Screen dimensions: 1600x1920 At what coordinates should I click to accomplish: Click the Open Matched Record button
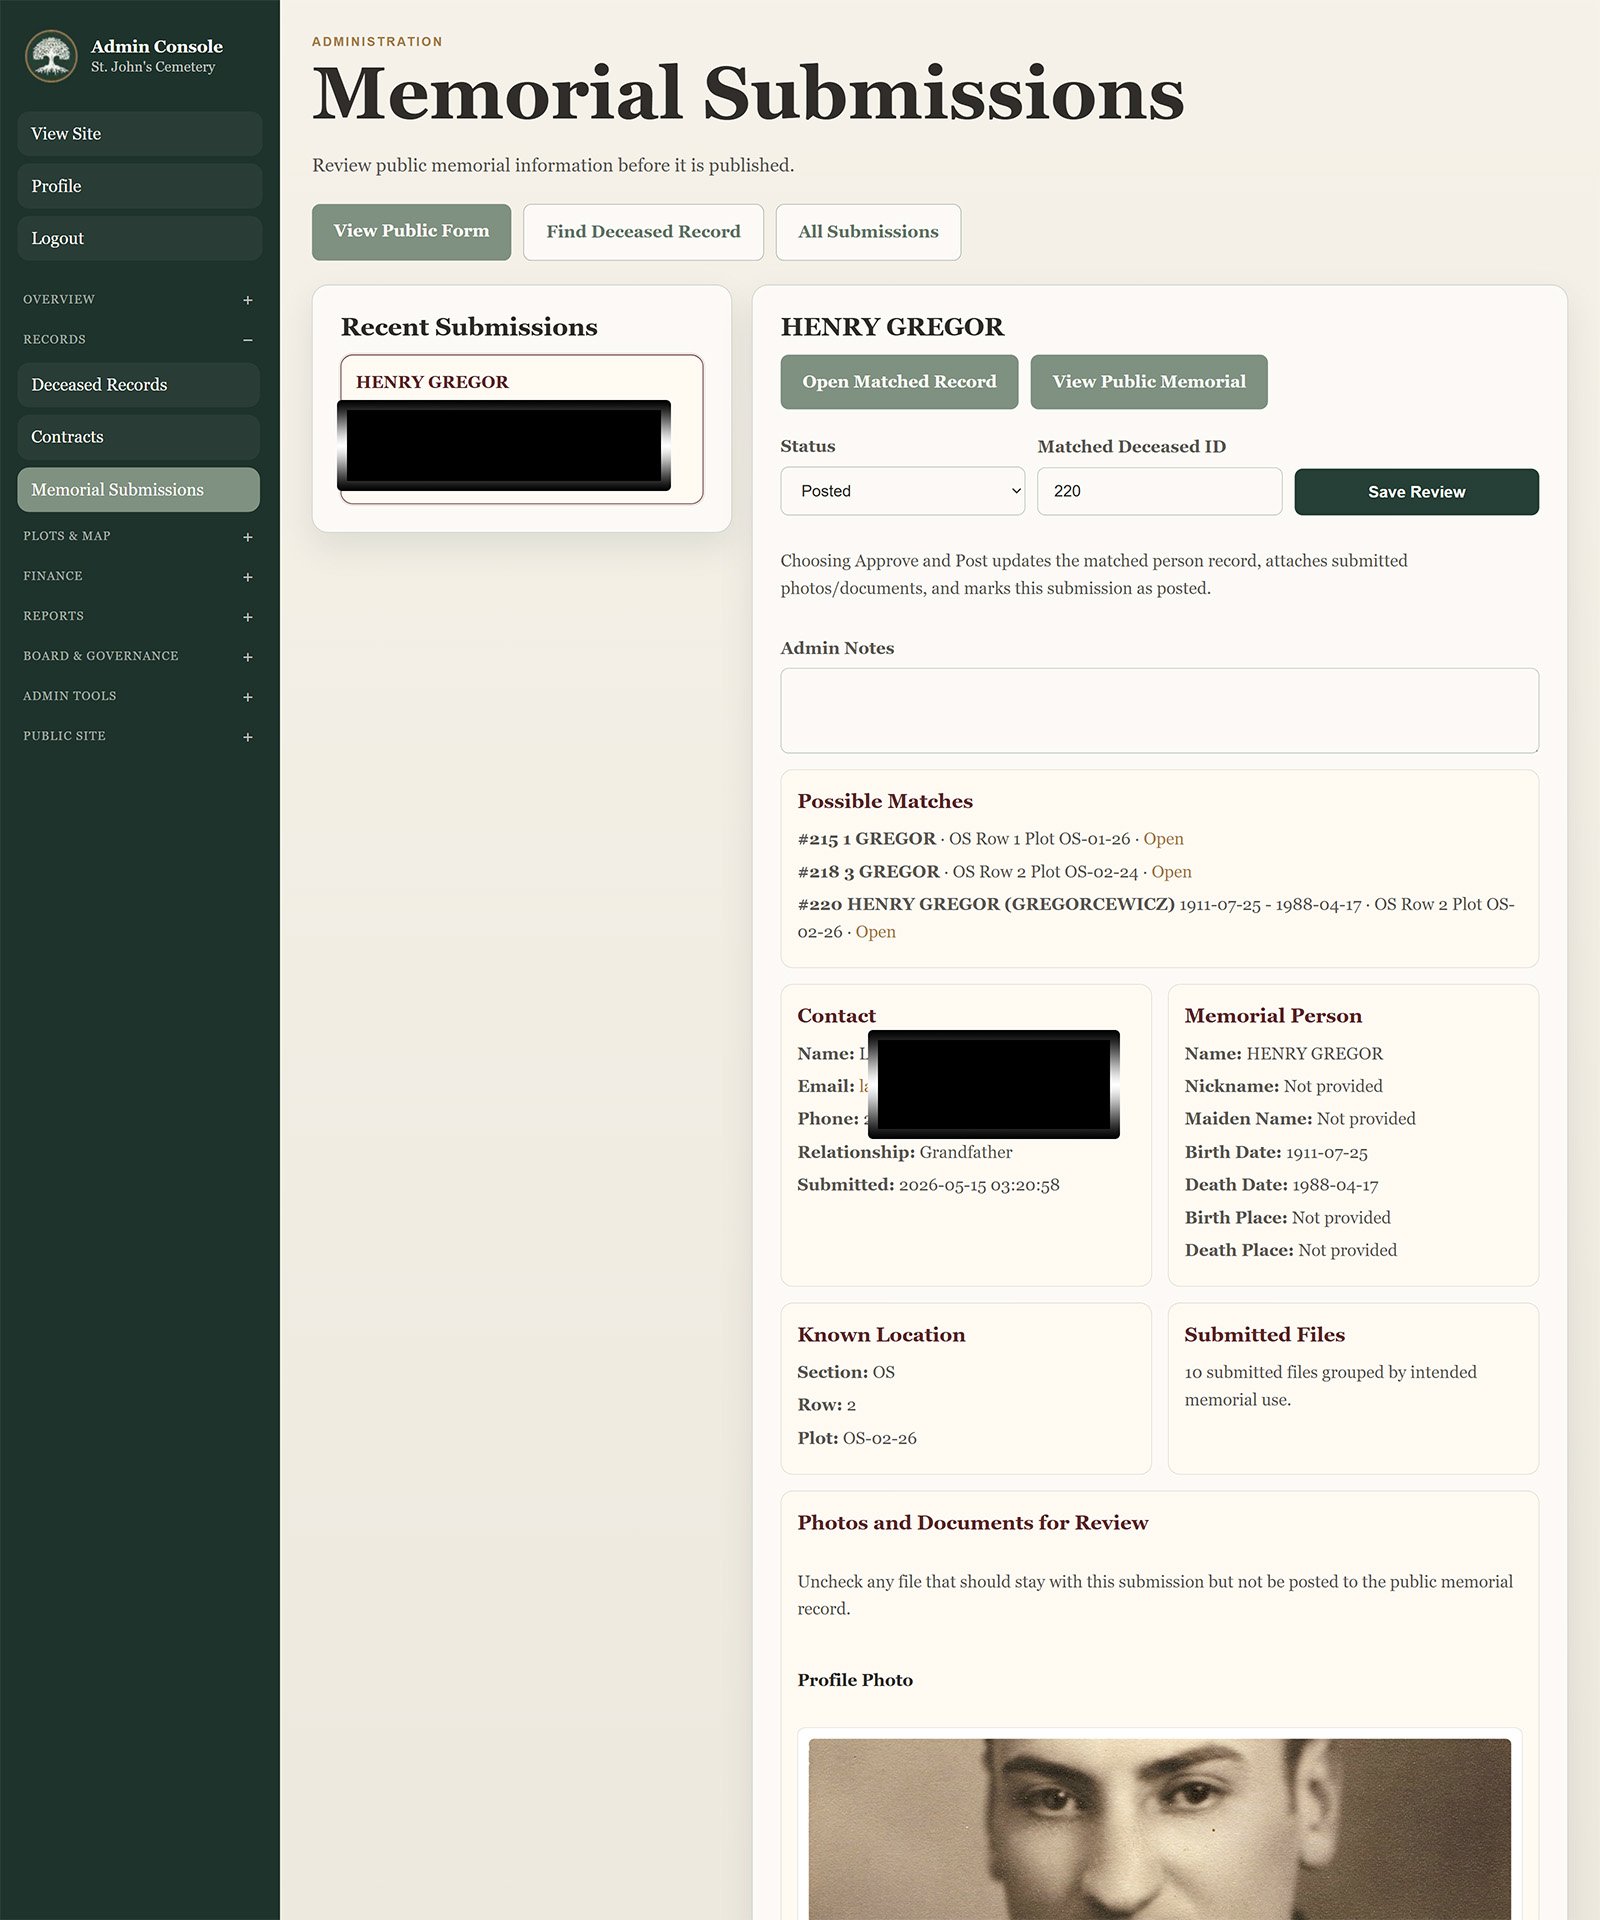click(x=899, y=382)
